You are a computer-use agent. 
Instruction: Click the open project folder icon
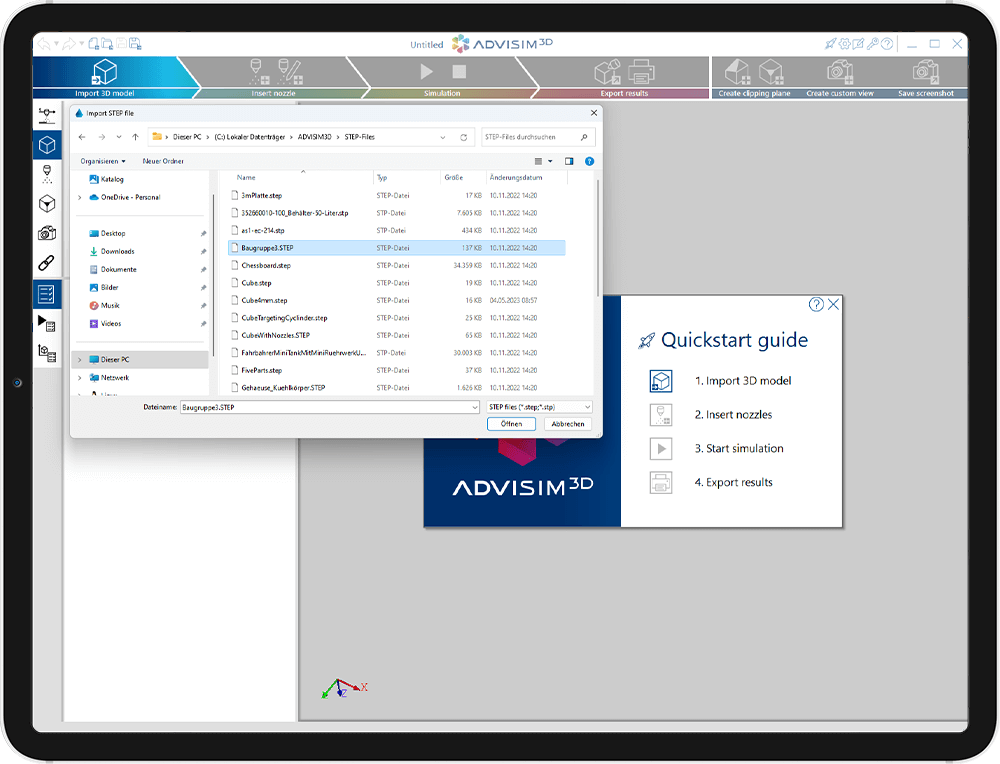point(107,43)
